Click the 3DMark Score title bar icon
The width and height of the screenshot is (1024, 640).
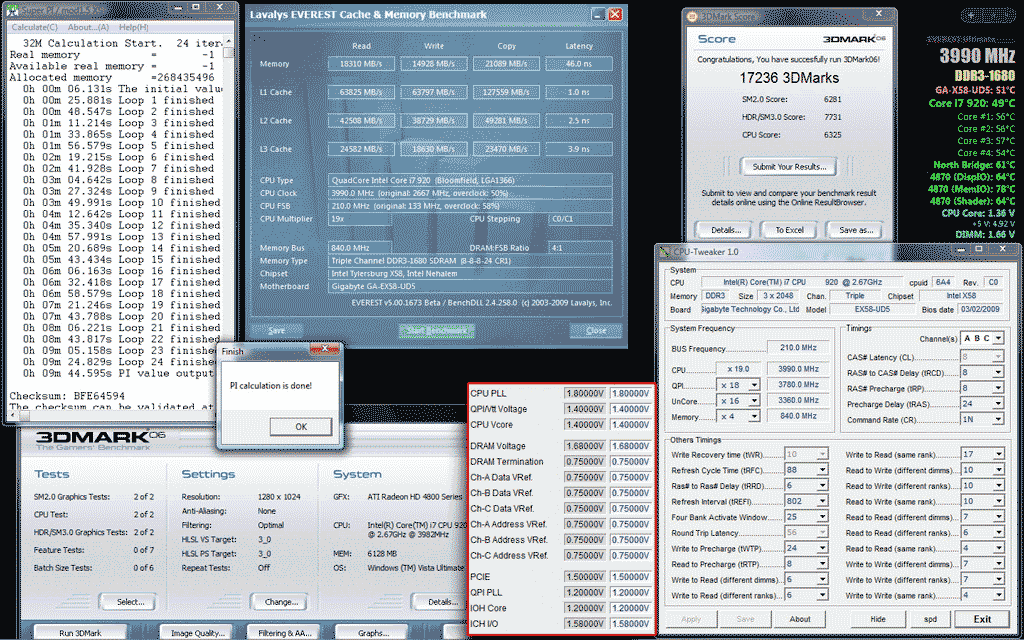691,16
